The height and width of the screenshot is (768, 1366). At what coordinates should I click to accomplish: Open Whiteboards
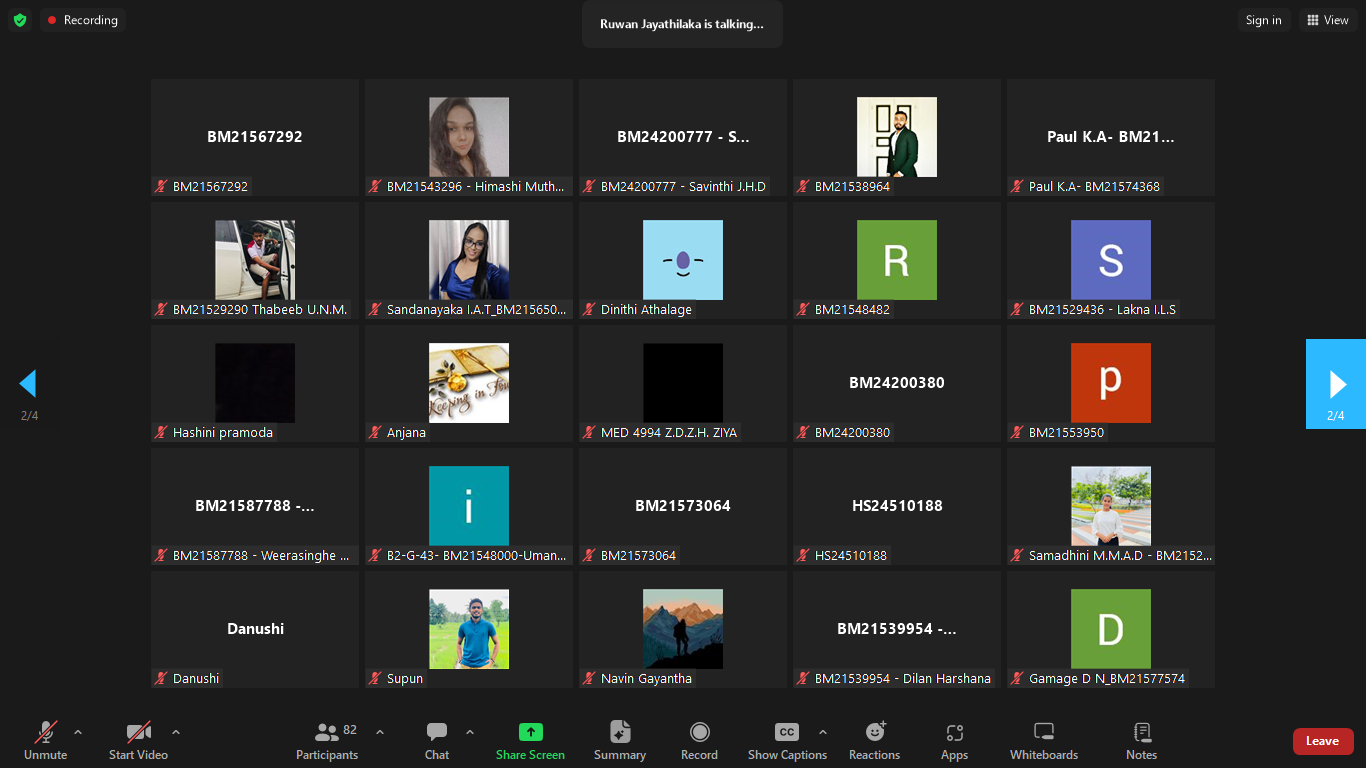[1044, 740]
